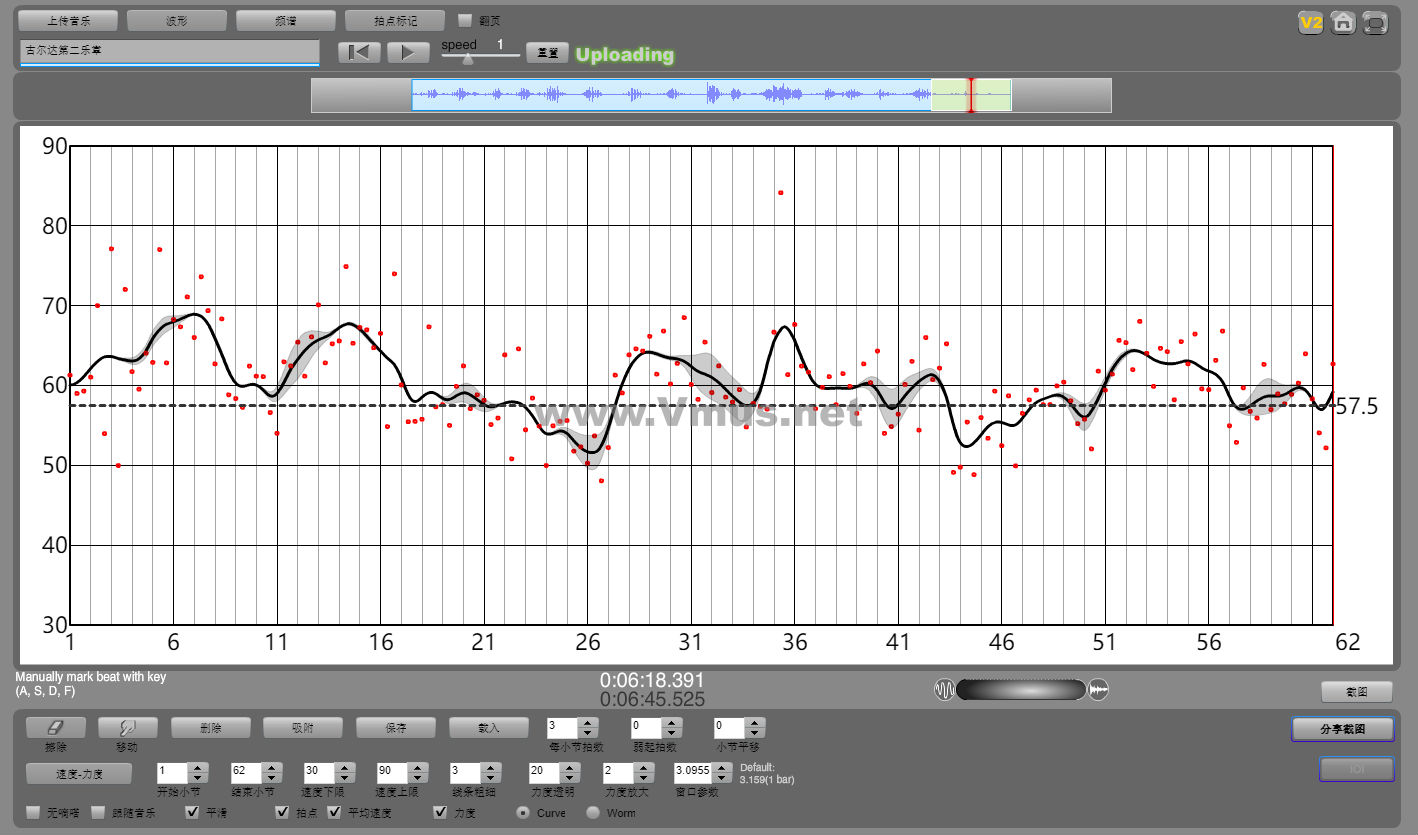Decrease 窗口参数 with down arrow
Screen dimensions: 1418x835
point(720,778)
